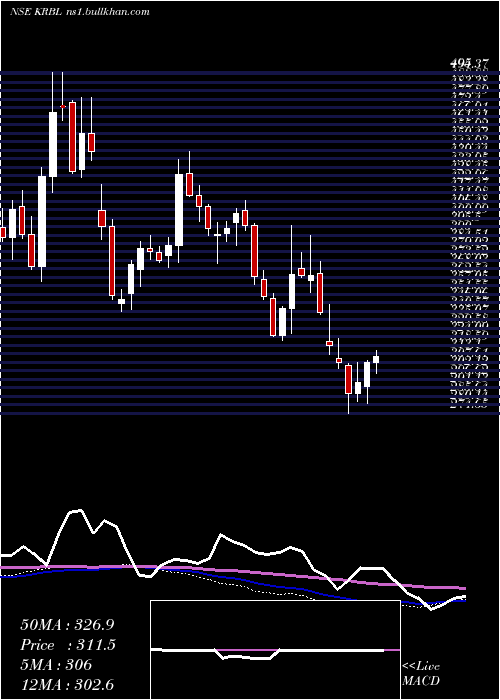Click the 495.37 top price label
Viewport: 500px width, 700px height.
(469, 64)
